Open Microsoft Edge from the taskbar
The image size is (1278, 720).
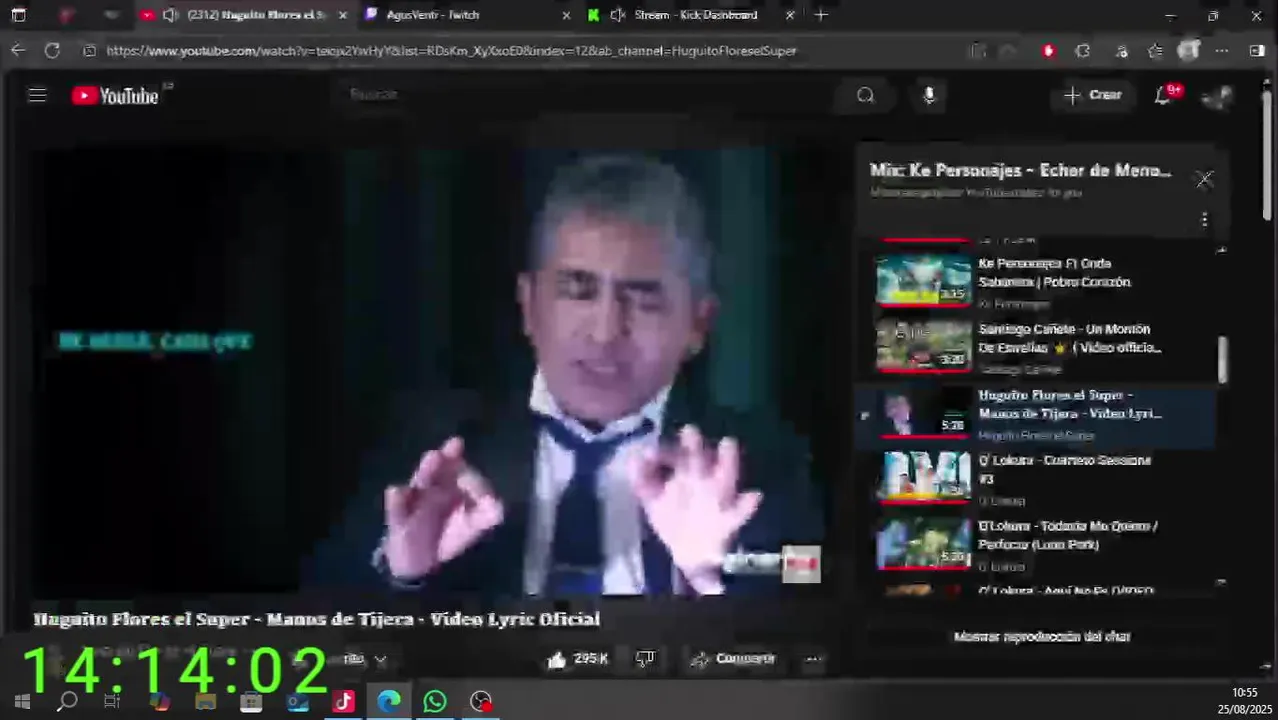[x=389, y=702]
